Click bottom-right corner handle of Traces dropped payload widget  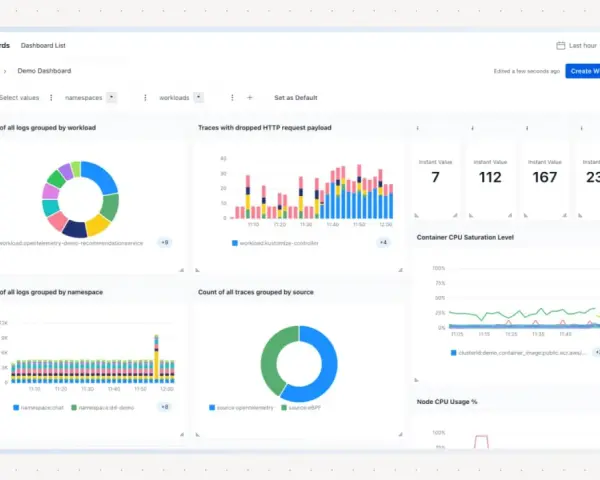(401, 270)
